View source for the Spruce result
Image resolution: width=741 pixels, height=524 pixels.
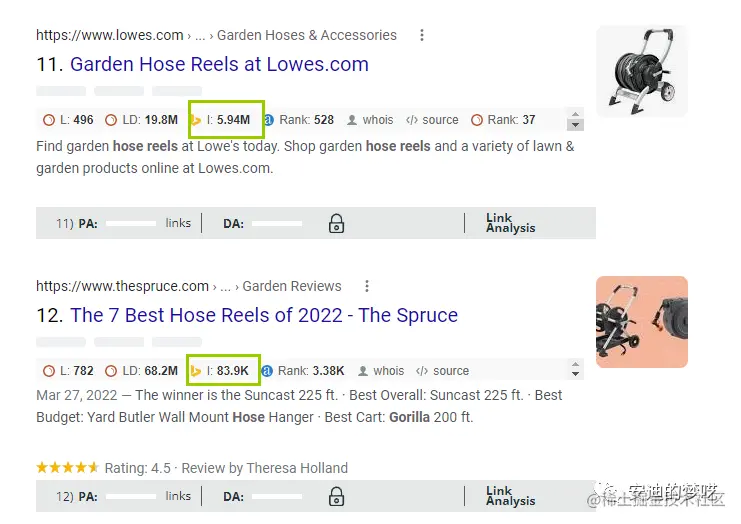[443, 371]
